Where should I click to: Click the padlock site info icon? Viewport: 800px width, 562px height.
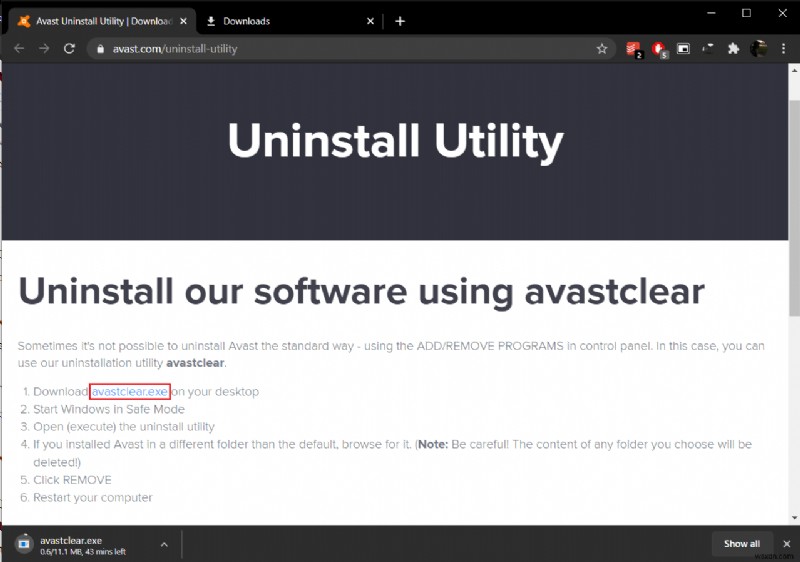pyautogui.click(x=101, y=49)
